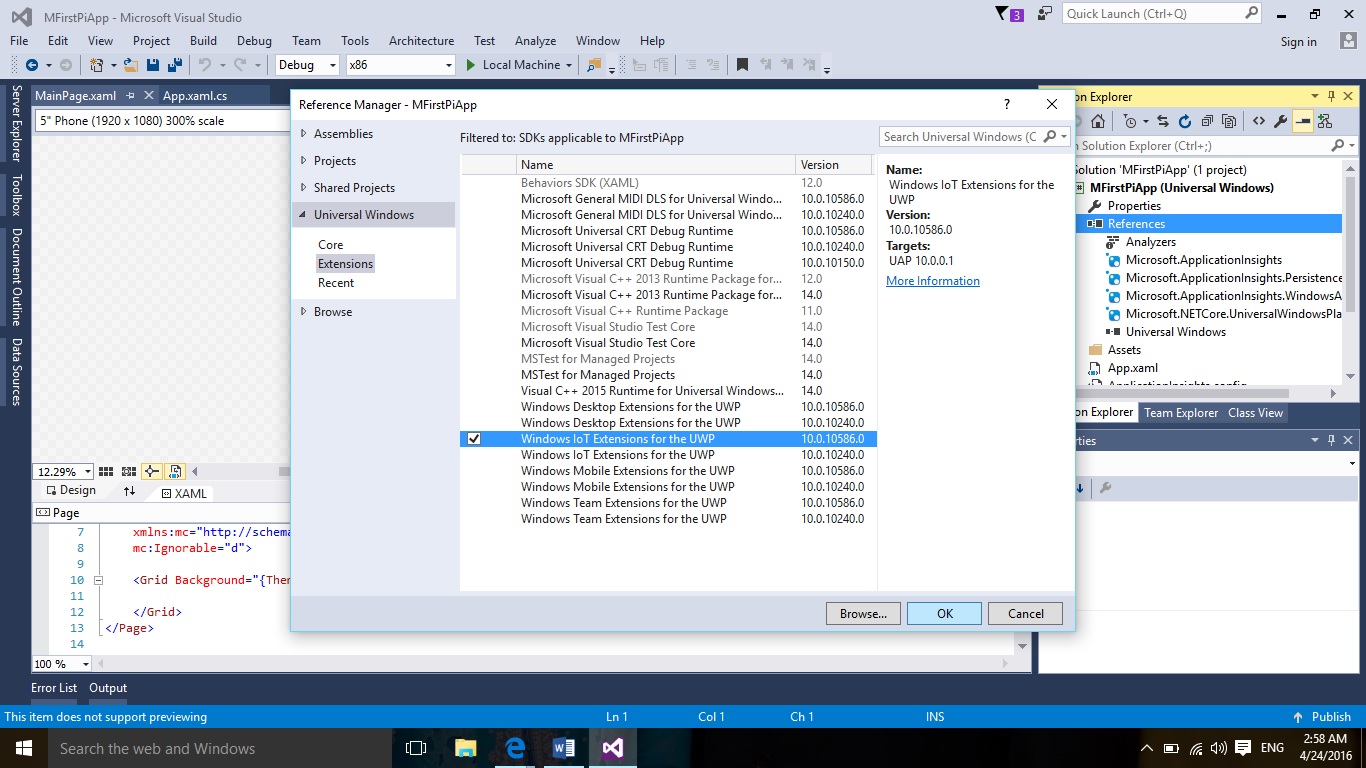1366x768 pixels.
Task: Click the Save All toolbar icon
Action: coord(175,65)
